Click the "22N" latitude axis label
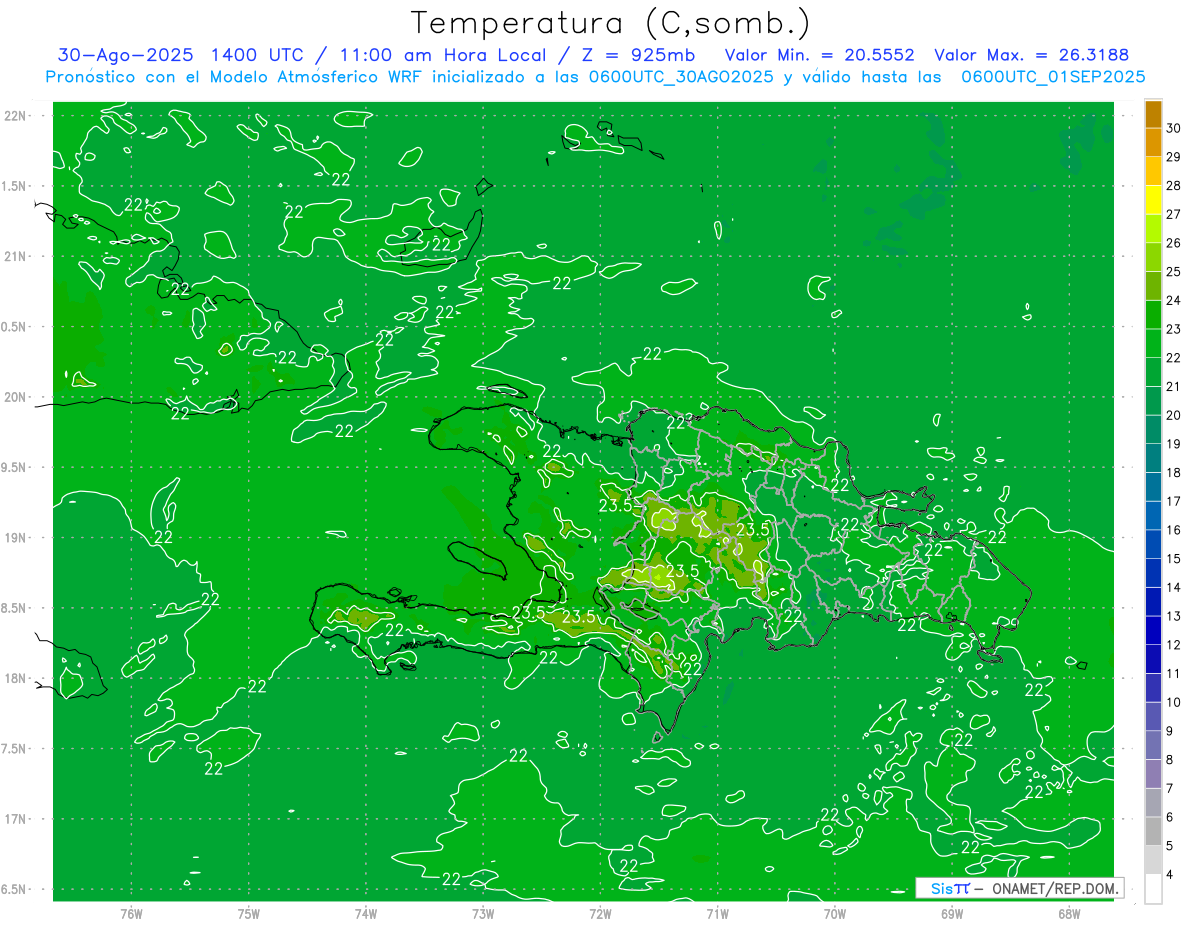Screen dimensions: 1200x927 pos(16,116)
